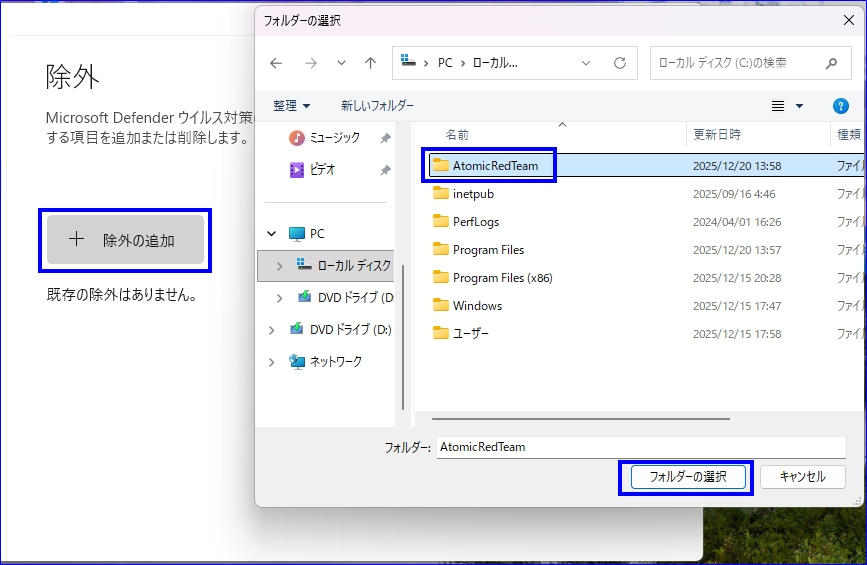
Task: Expand the ローカル ディスク tree node
Action: (280, 266)
